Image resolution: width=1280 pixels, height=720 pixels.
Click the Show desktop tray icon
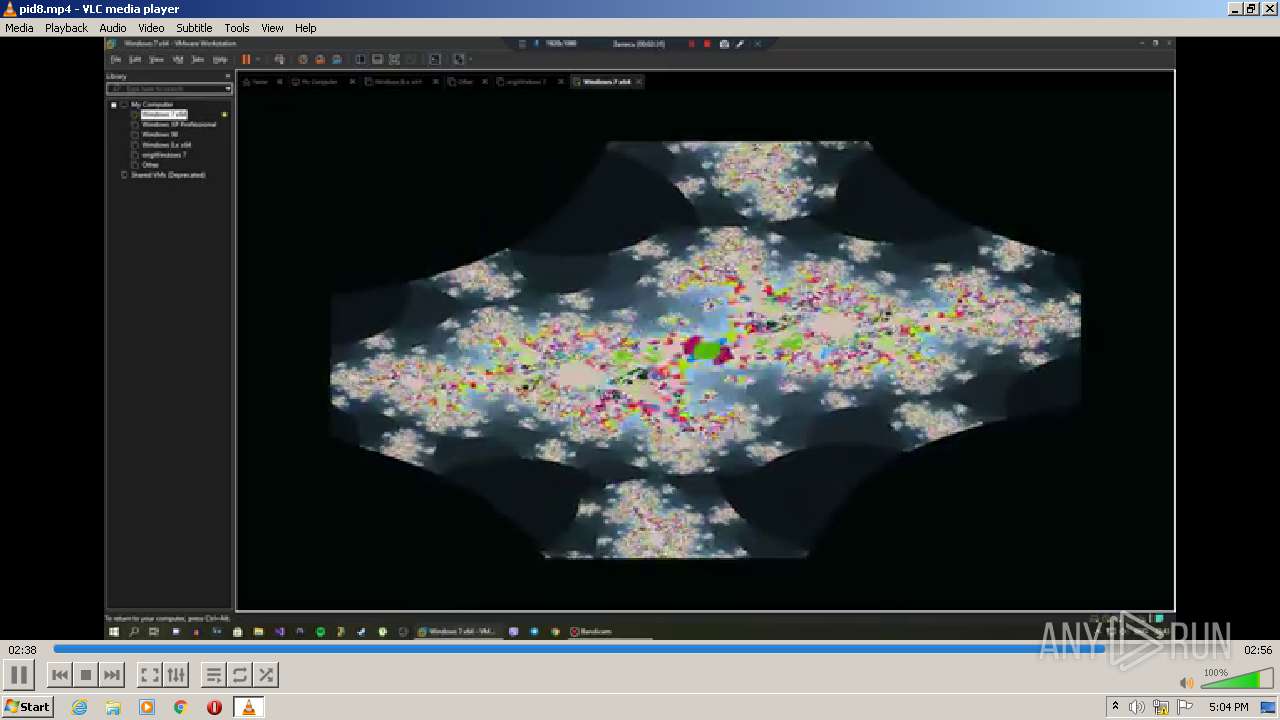[1269, 707]
